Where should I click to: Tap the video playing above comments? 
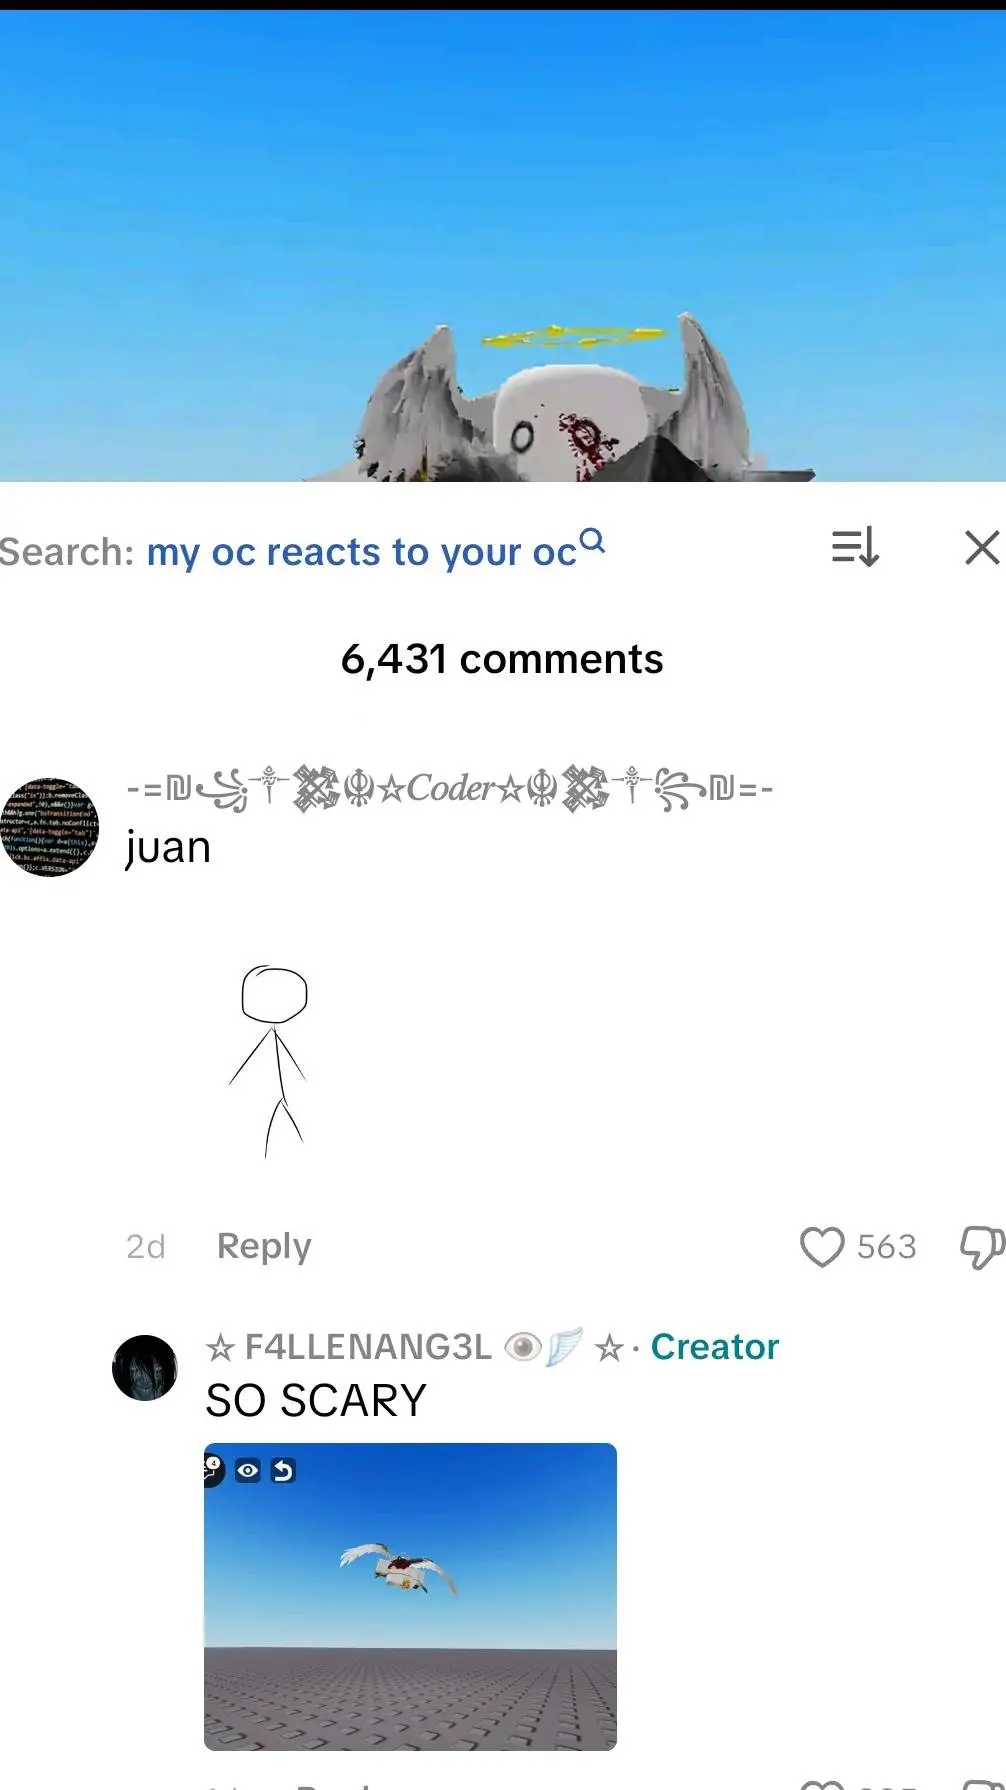503,246
